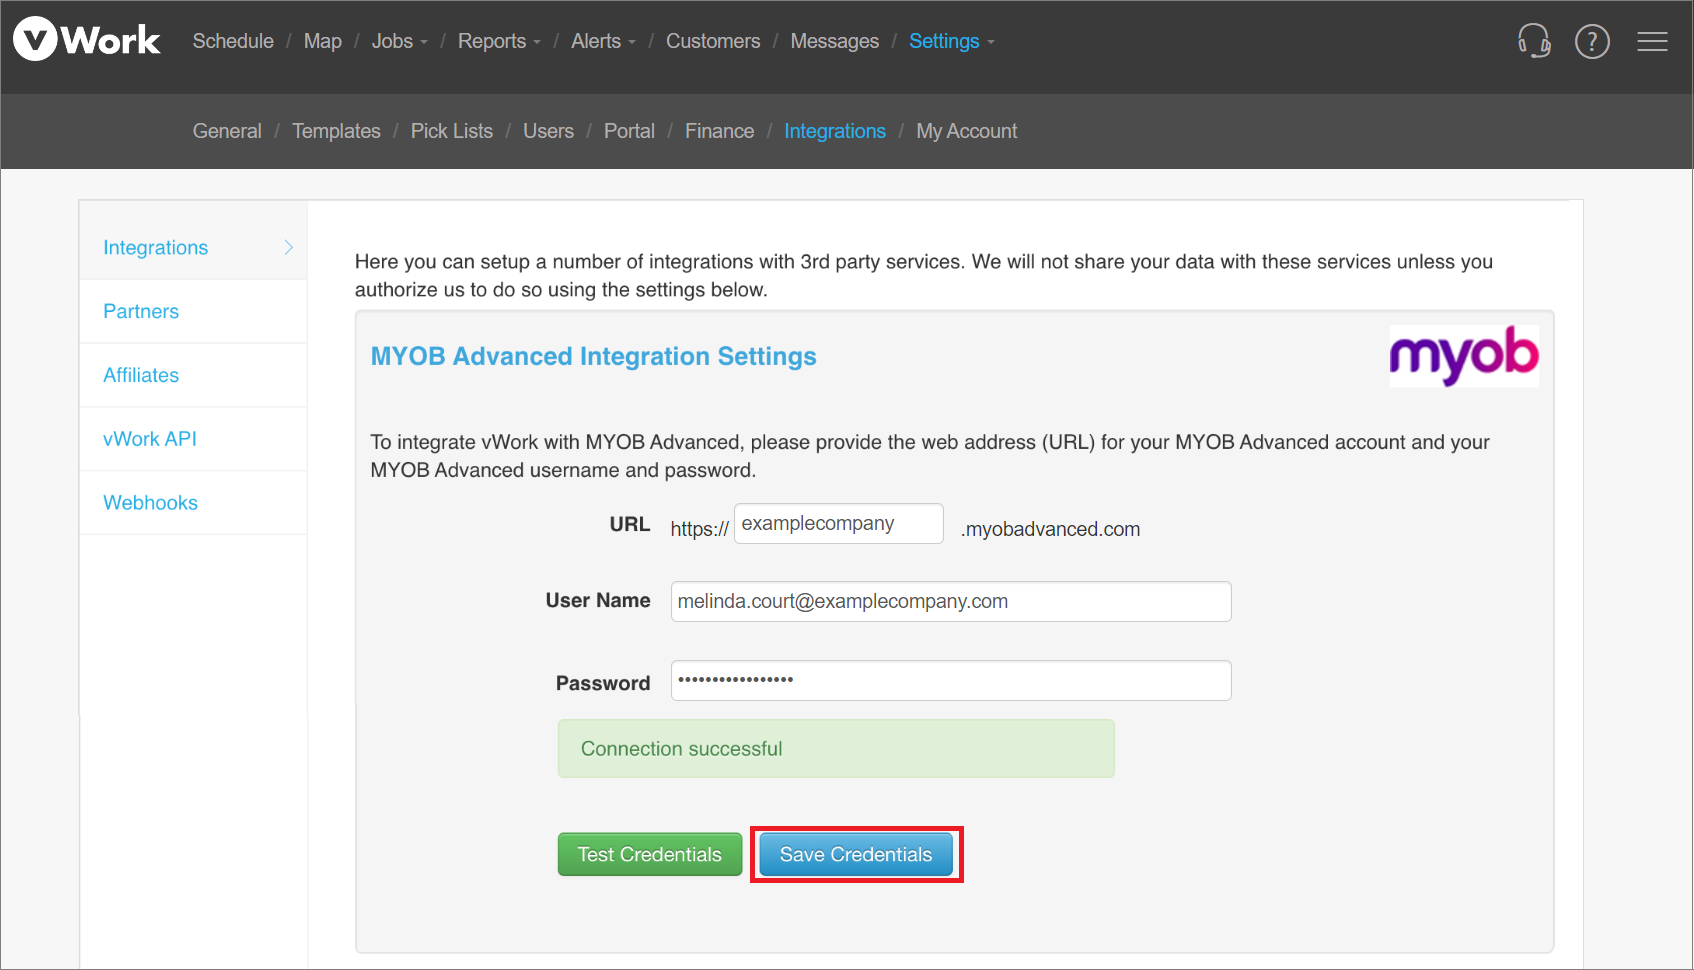Switch to the Finance settings tab
This screenshot has width=1694, height=970.
(719, 131)
